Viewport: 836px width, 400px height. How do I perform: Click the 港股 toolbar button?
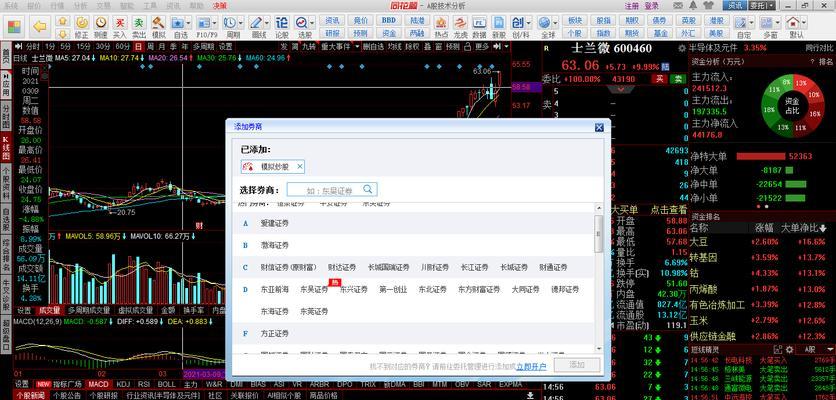click(x=717, y=20)
